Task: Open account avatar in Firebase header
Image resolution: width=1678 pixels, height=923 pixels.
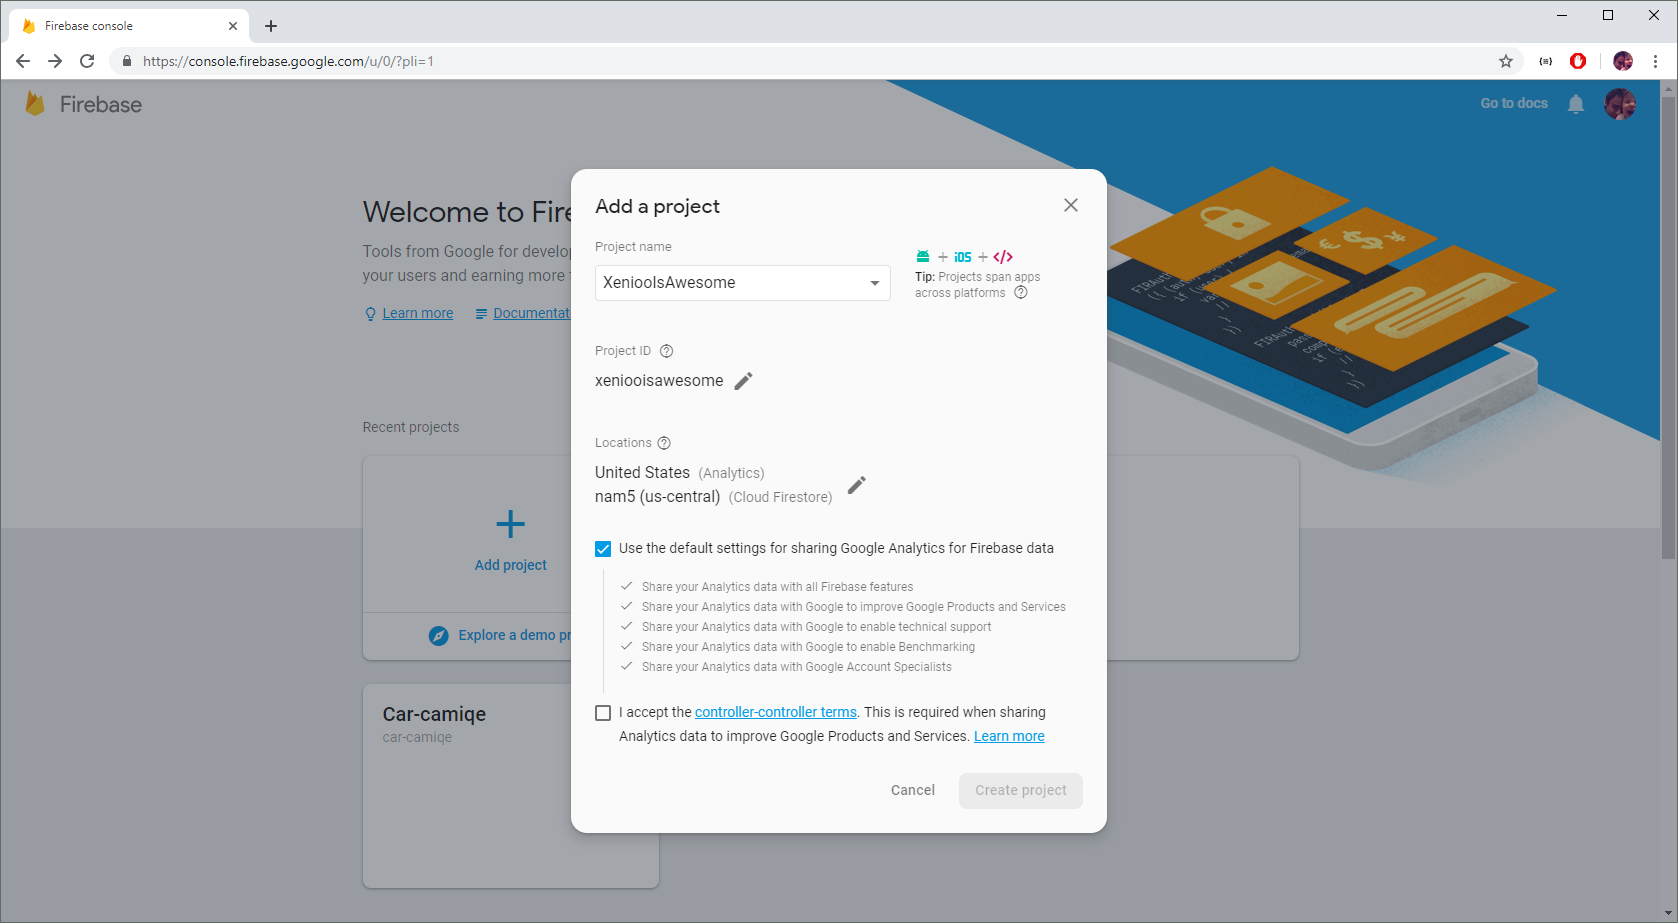Action: (1620, 104)
